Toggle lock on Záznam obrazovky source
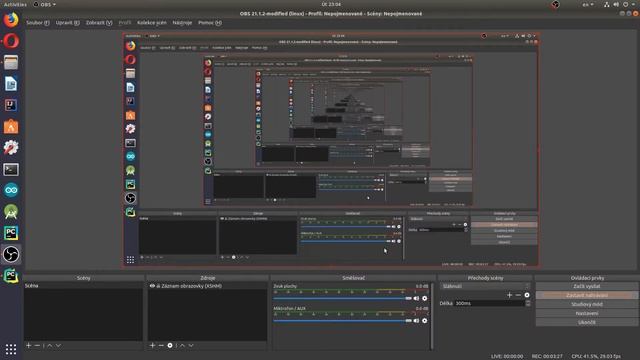Image resolution: width=640 pixels, height=360 pixels. tap(158, 286)
